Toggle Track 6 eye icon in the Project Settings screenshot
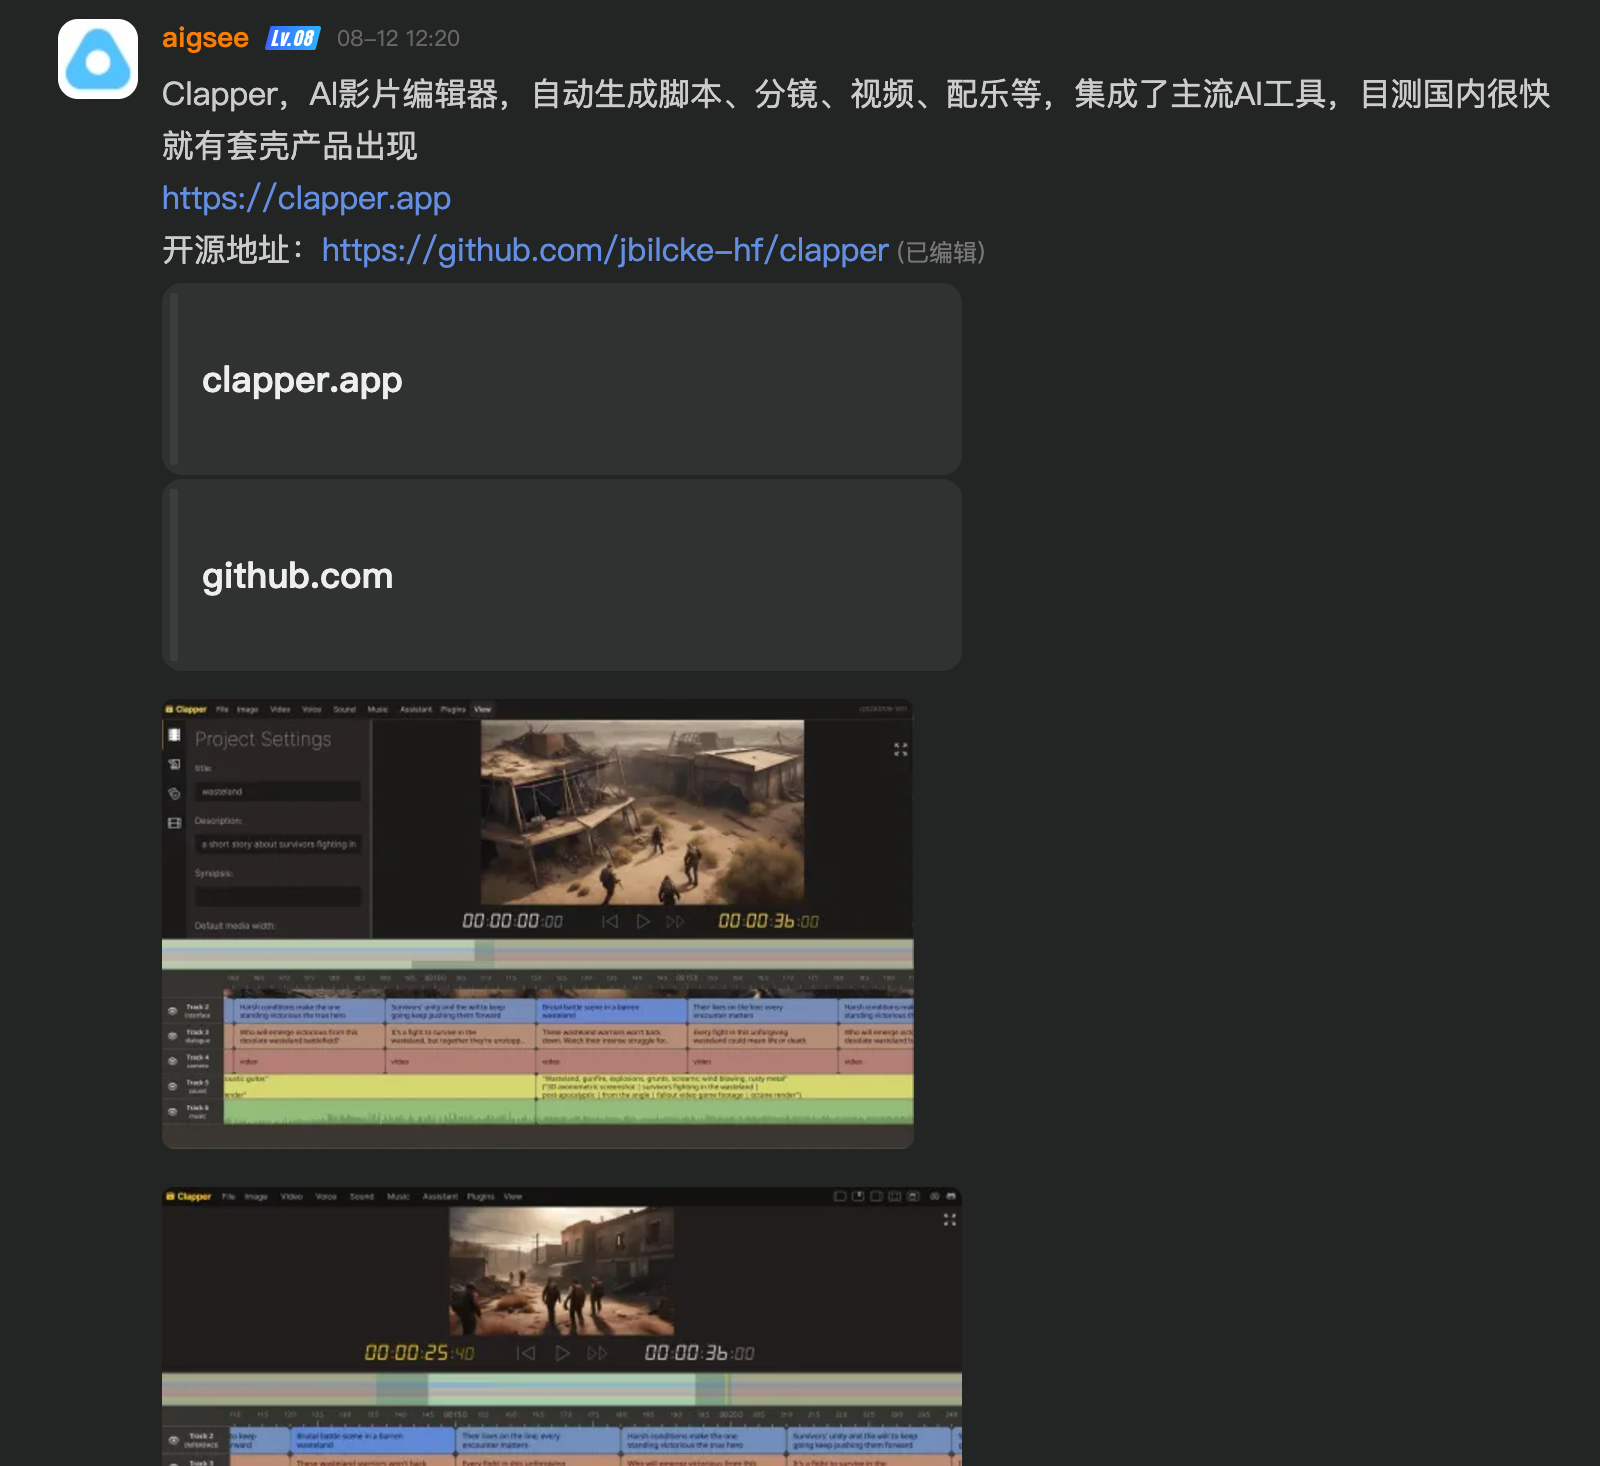Viewport: 1600px width, 1466px height. click(173, 1111)
